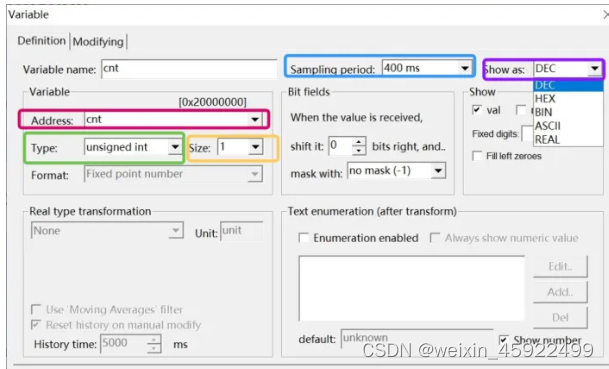Choose ASCII in the Show as list
Image resolution: width=609 pixels, height=369 pixels.
pos(568,126)
